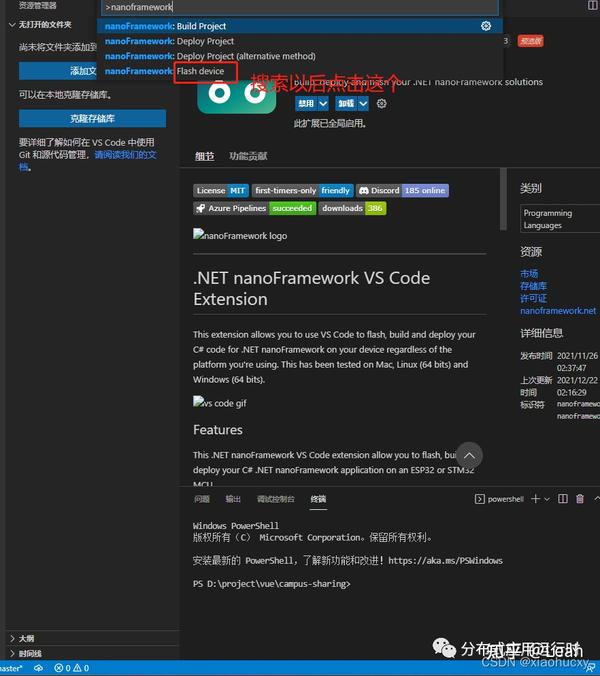Open gear settings for Build Project command
600x676 pixels.
click(486, 26)
